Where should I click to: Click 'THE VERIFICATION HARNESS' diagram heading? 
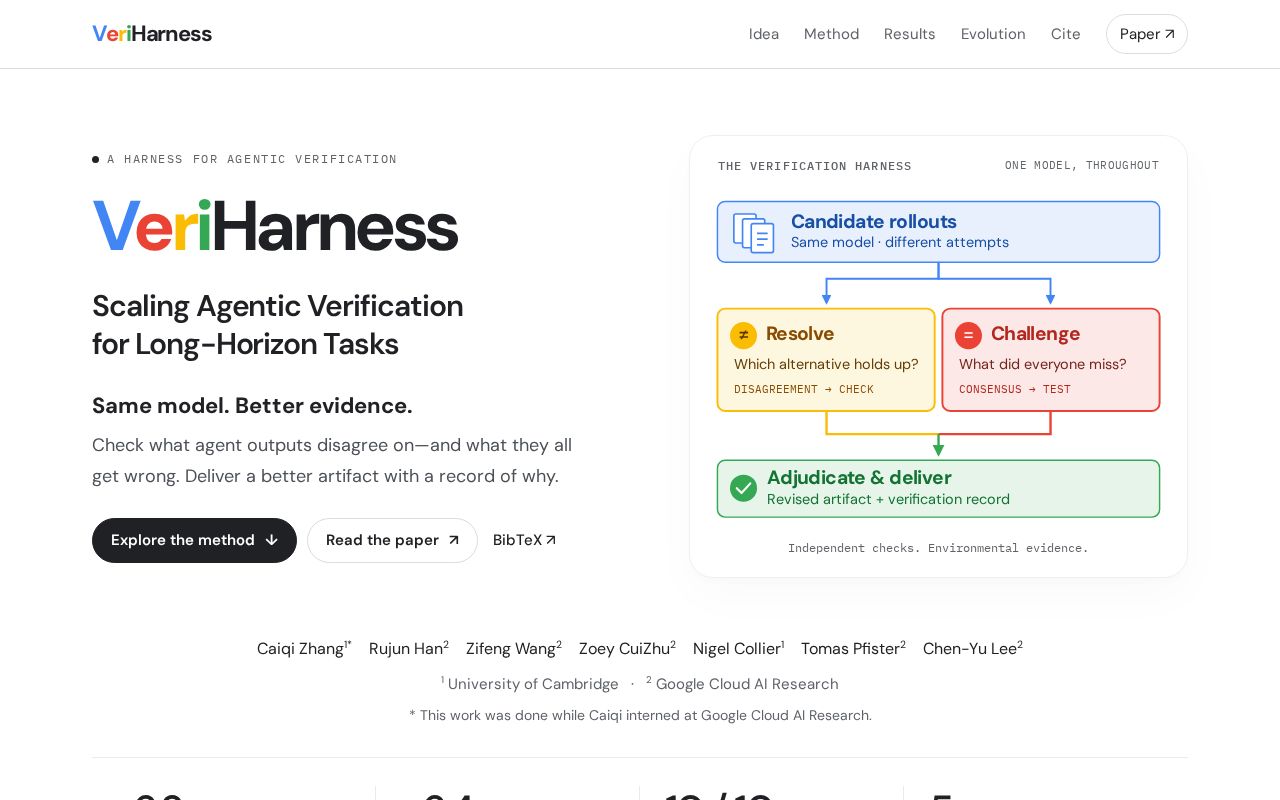(815, 166)
